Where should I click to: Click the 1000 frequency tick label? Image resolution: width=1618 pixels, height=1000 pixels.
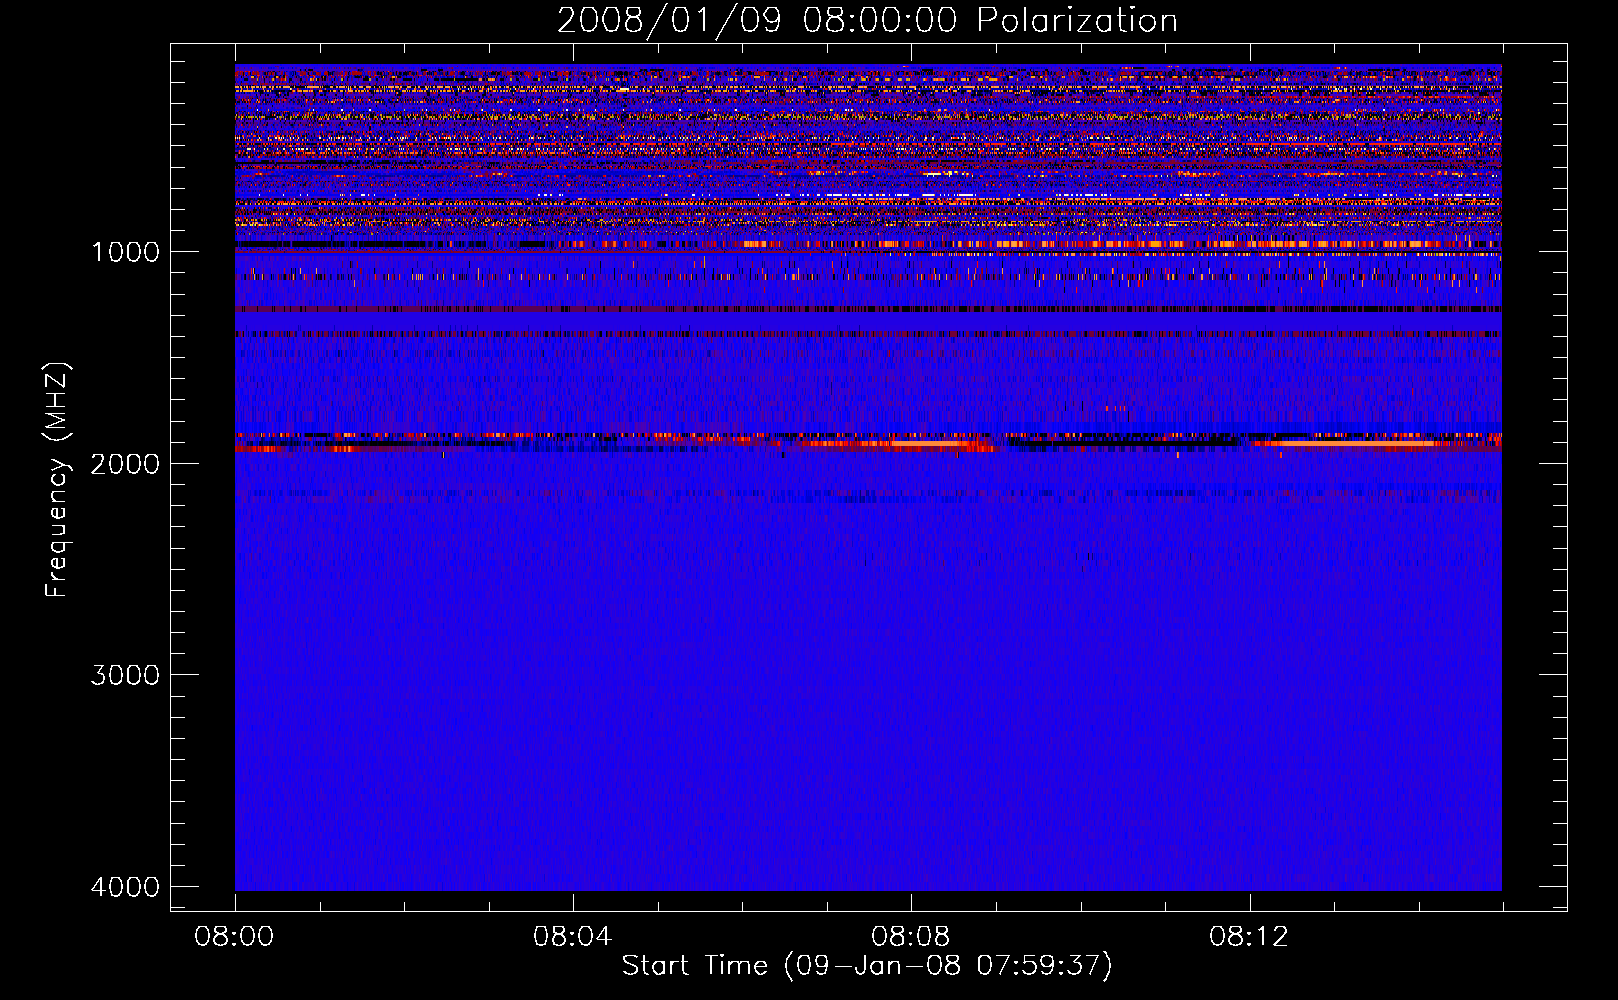125,252
